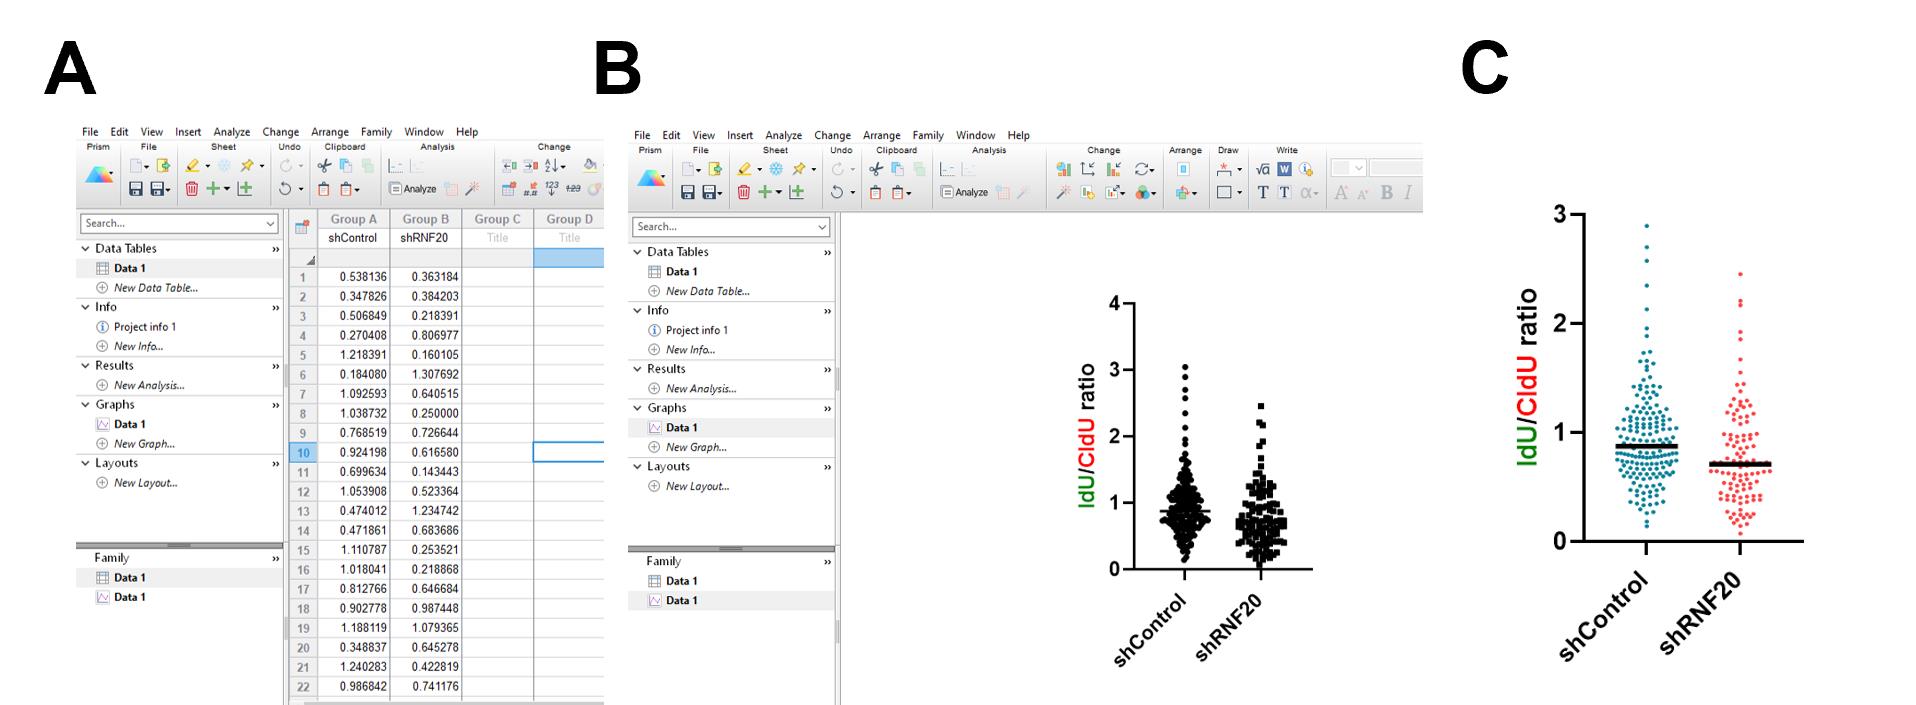Select the Group B shRNF20 column title cell

[425, 238]
